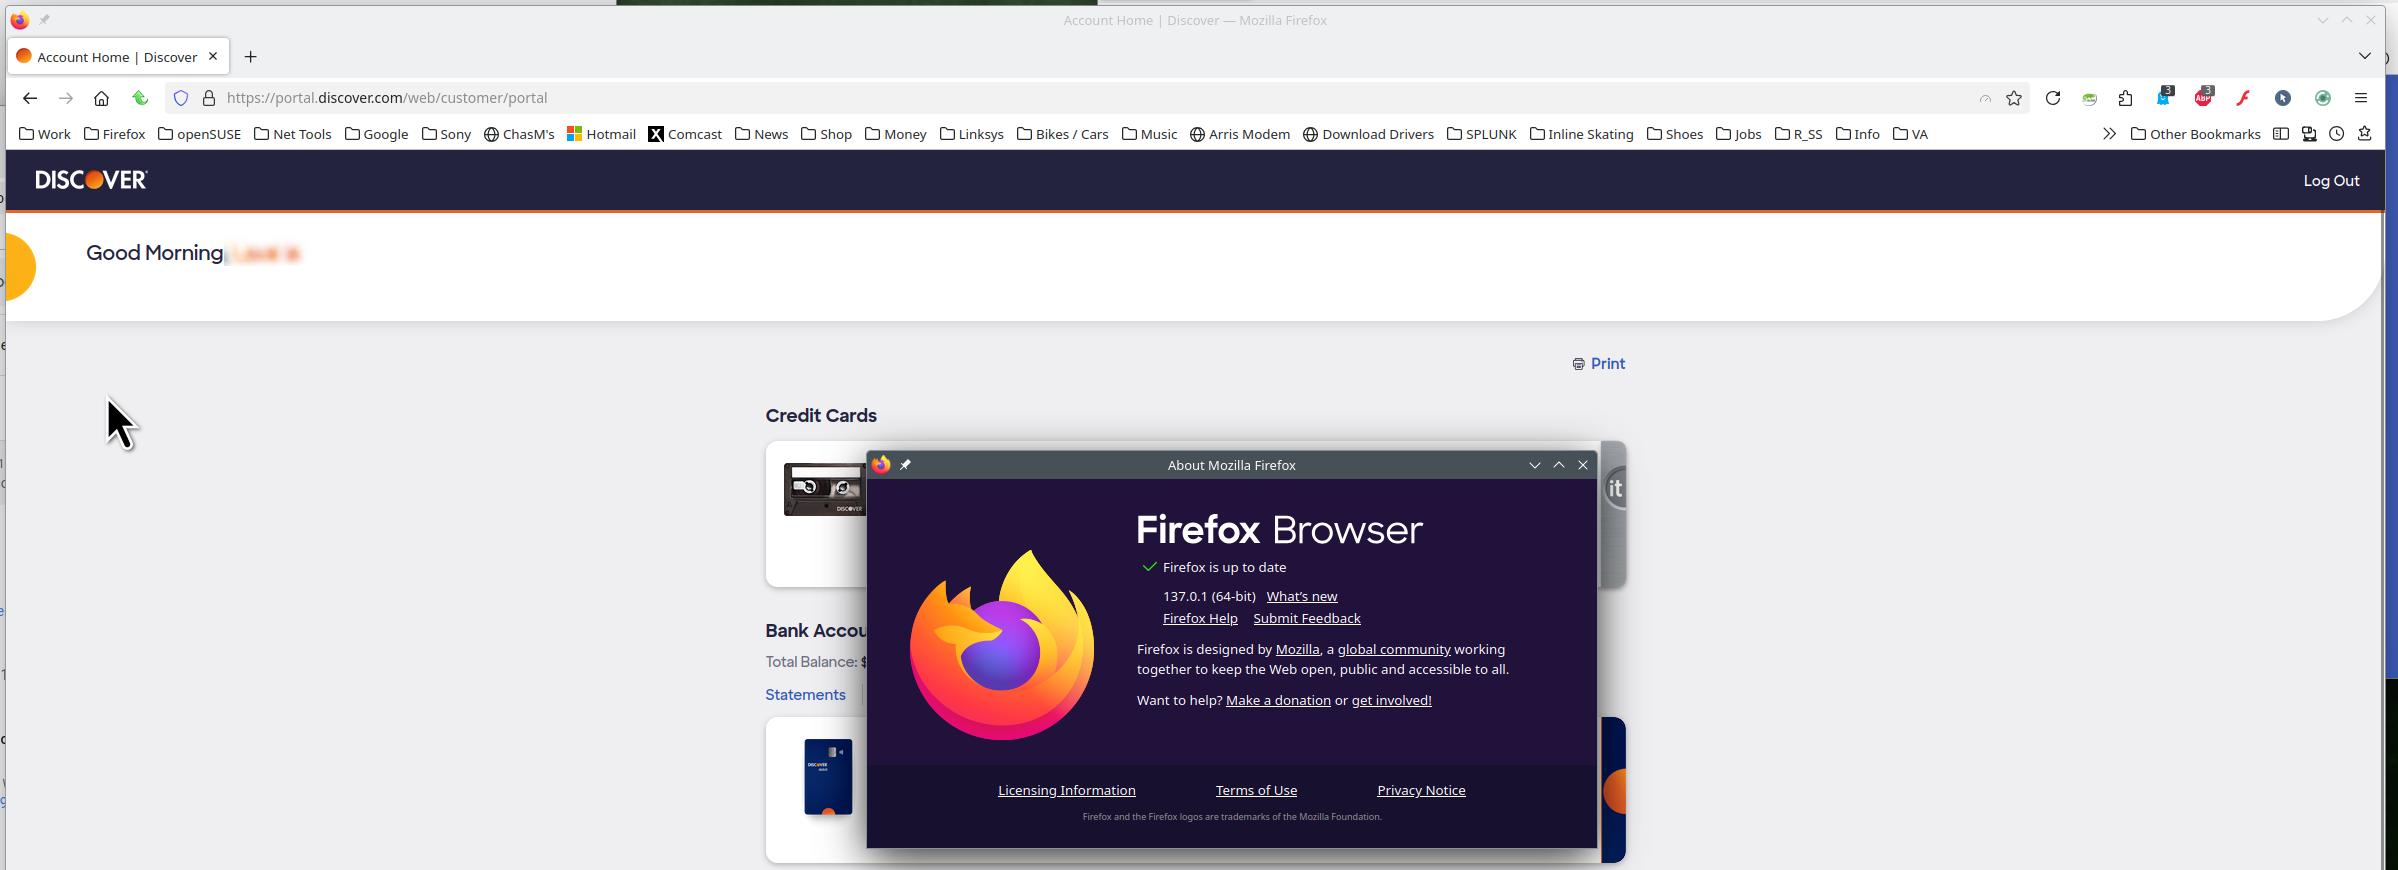Click the Print printer icon
The width and height of the screenshot is (2398, 870).
1578,364
